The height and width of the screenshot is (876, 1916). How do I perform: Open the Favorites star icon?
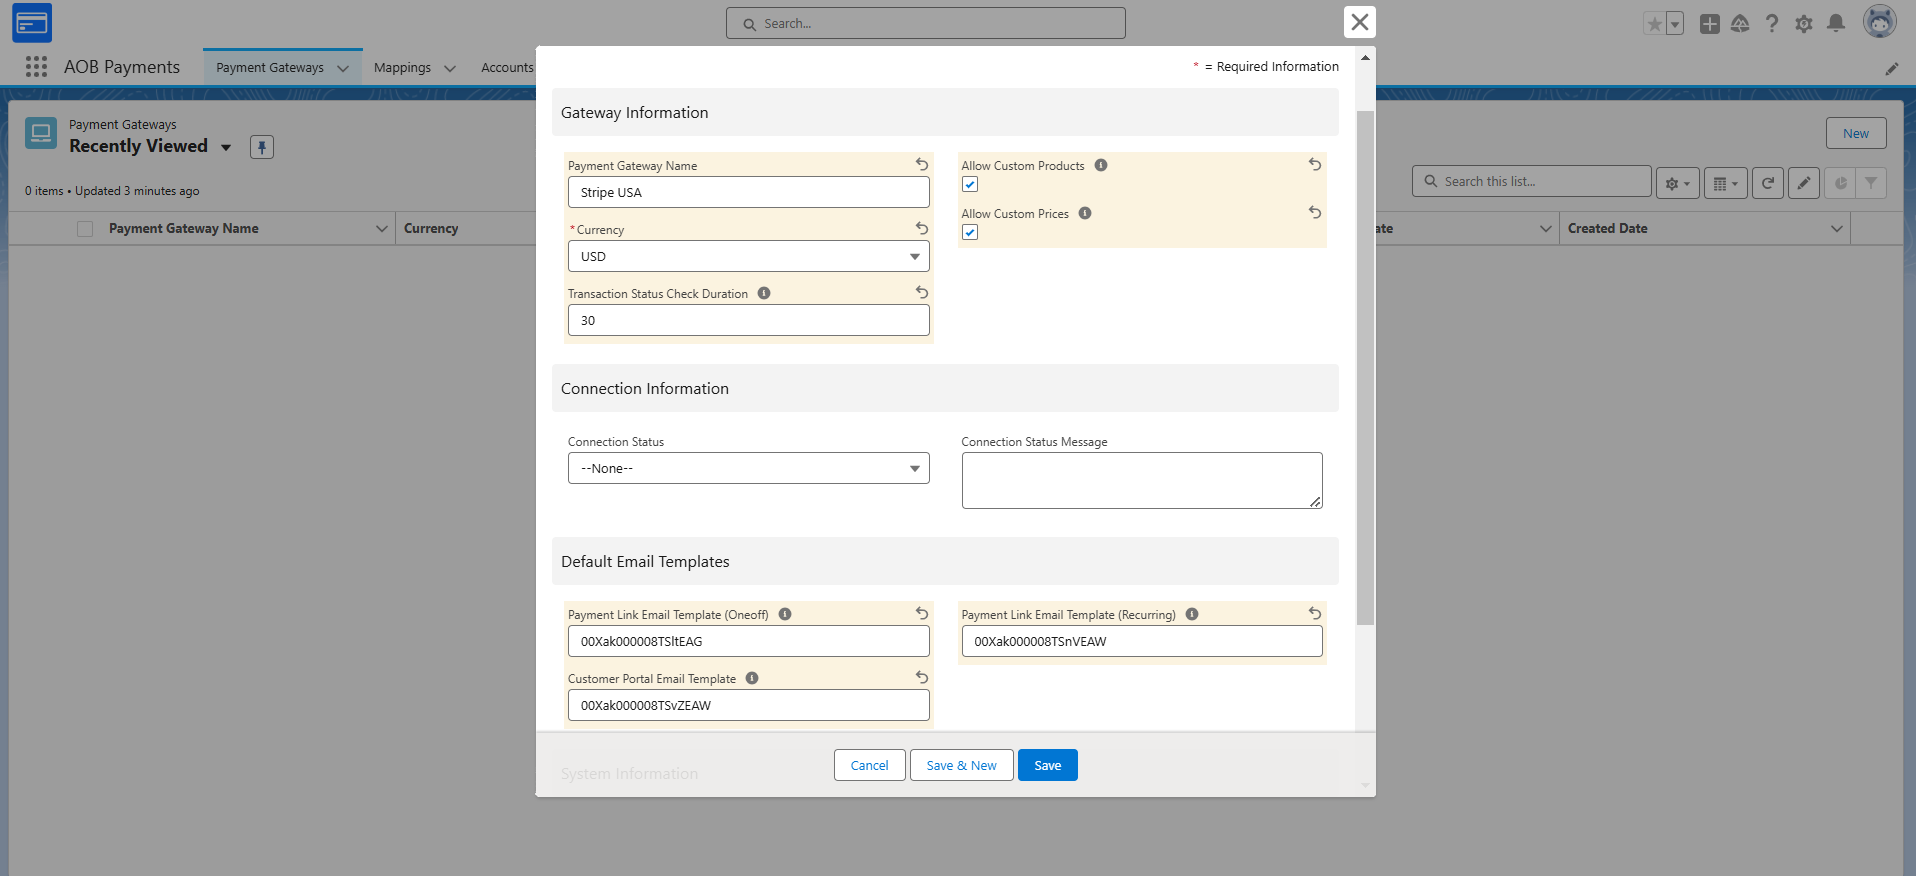[x=1655, y=24]
